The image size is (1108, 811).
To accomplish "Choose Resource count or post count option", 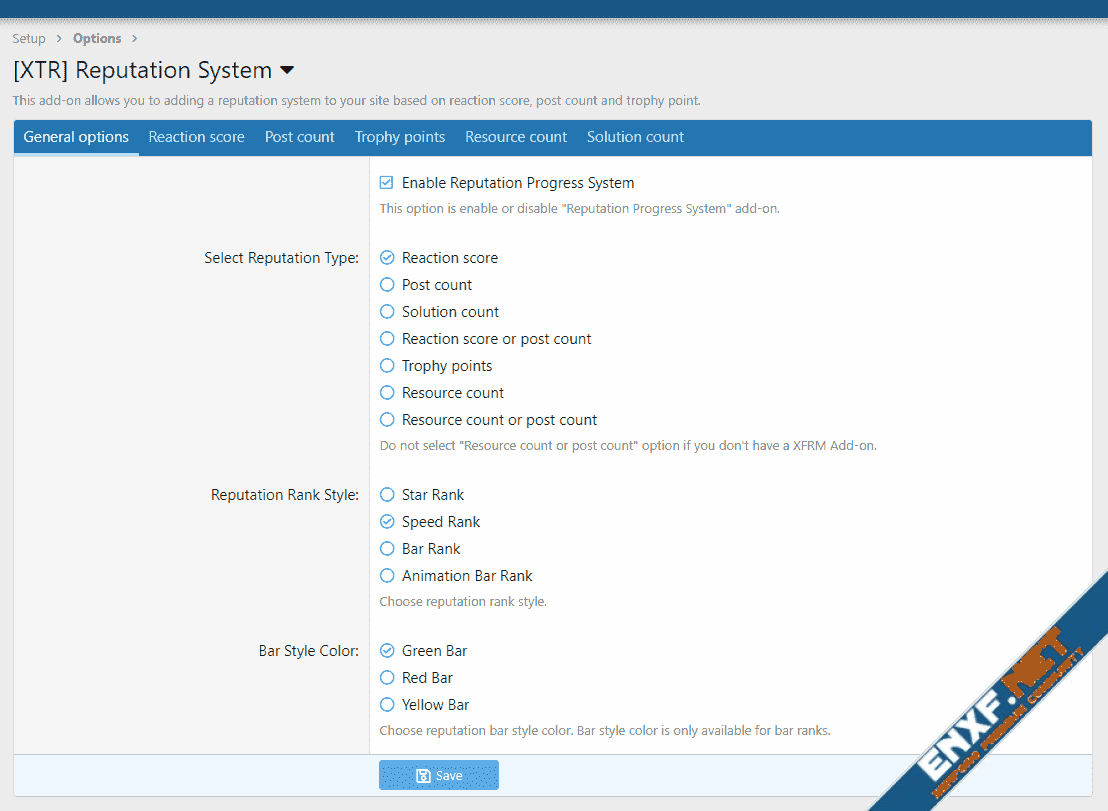I will pos(387,420).
